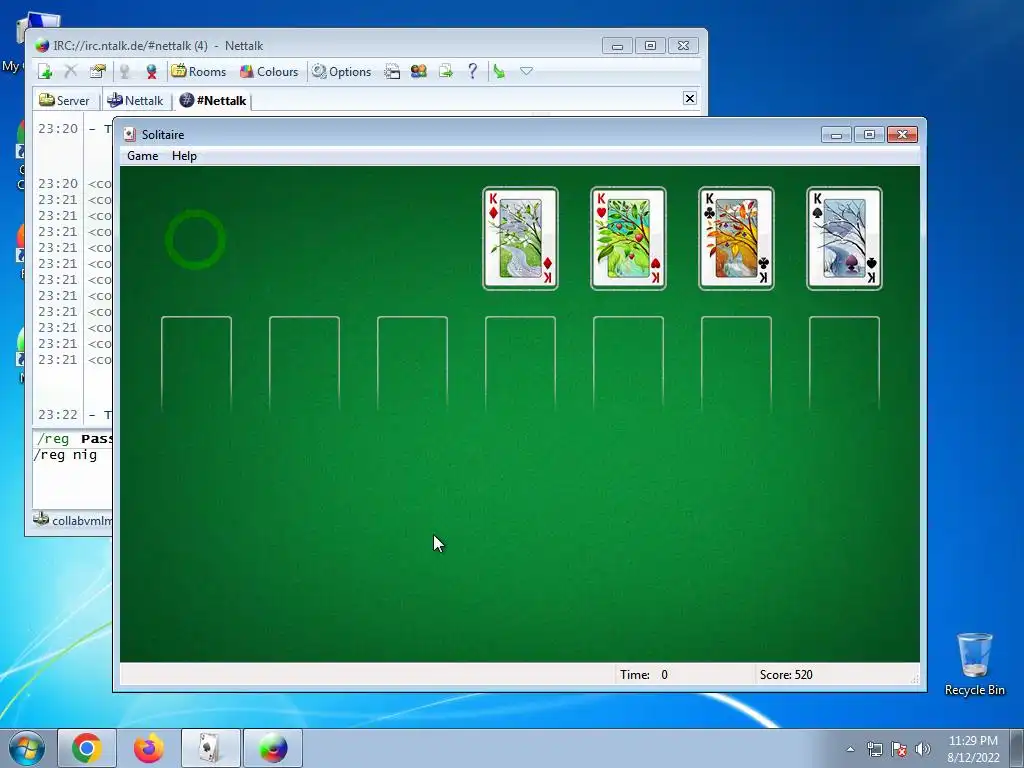This screenshot has height=768, width=1024.
Task: Click the Nettalk taskbar button
Action: [x=273, y=748]
